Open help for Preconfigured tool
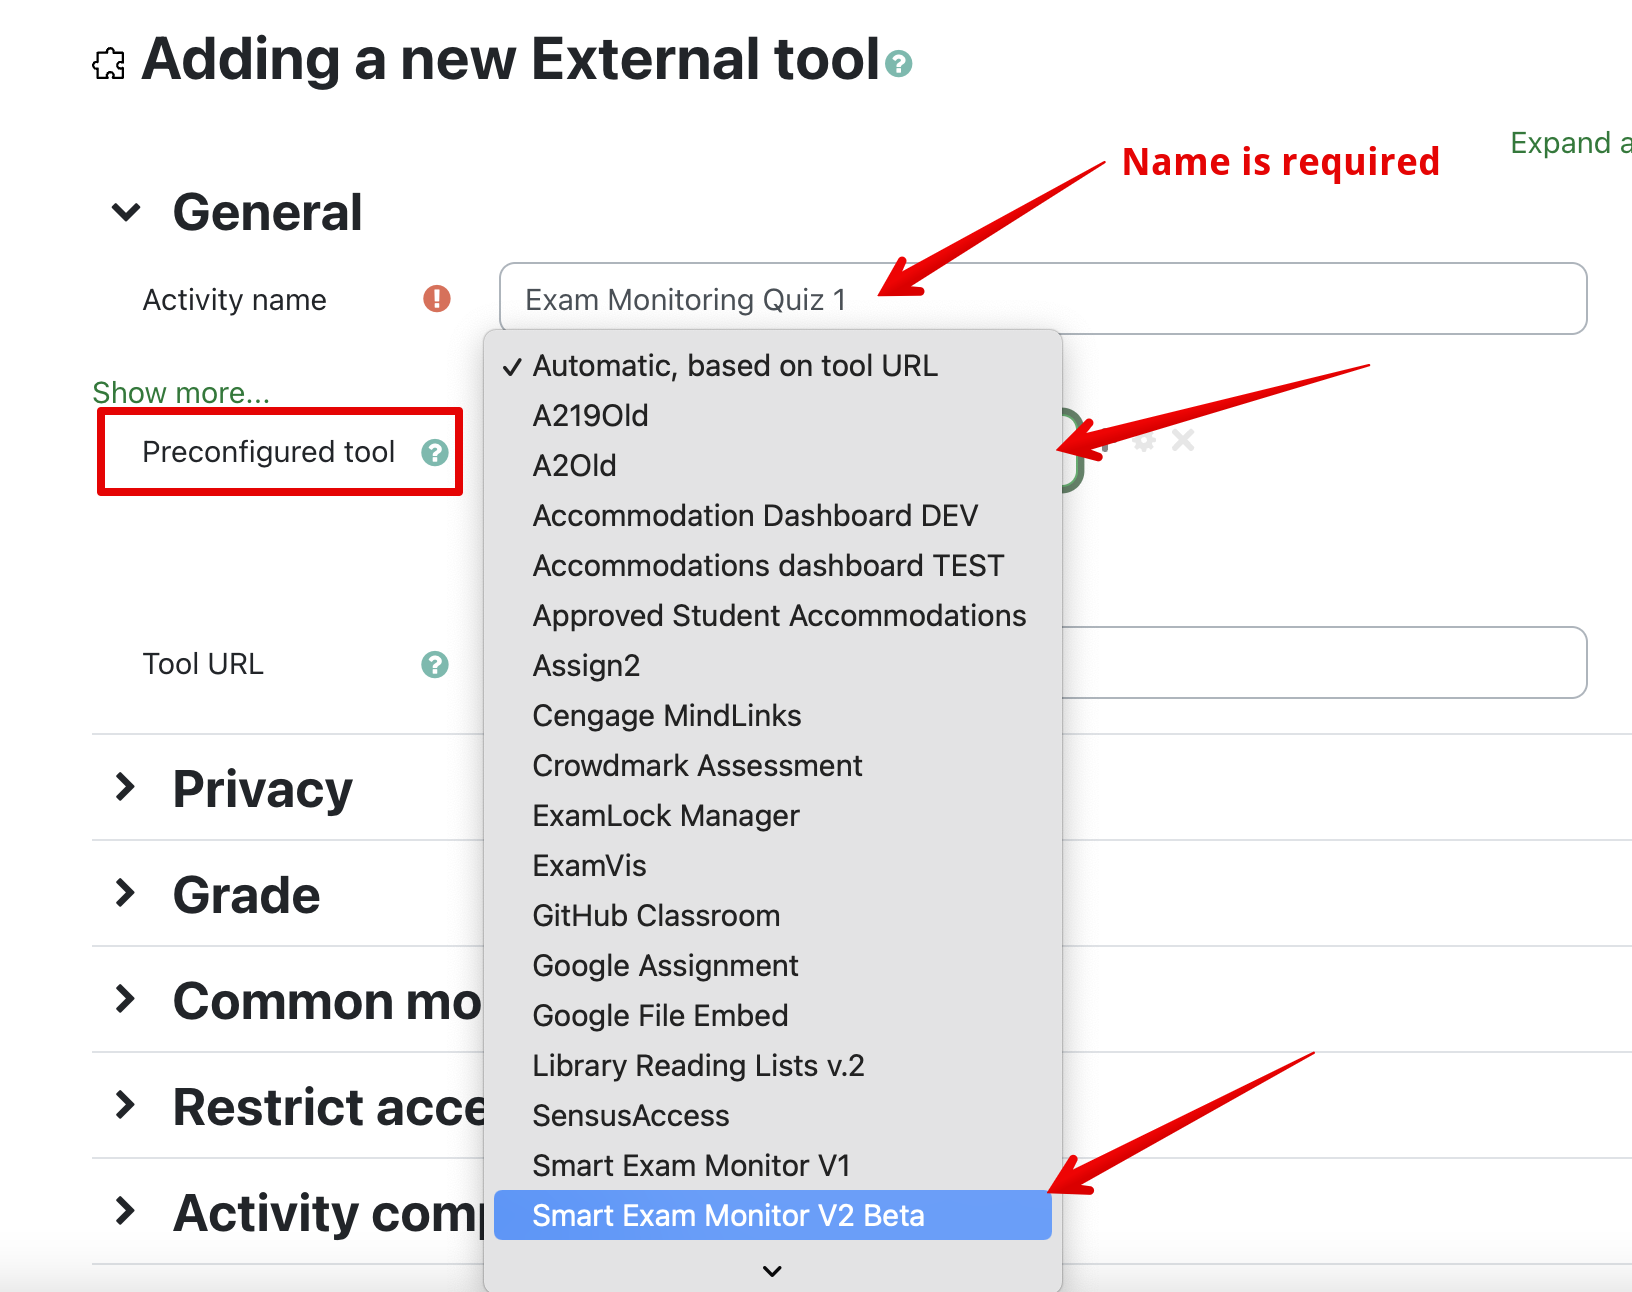Image resolution: width=1632 pixels, height=1292 pixels. click(x=434, y=453)
